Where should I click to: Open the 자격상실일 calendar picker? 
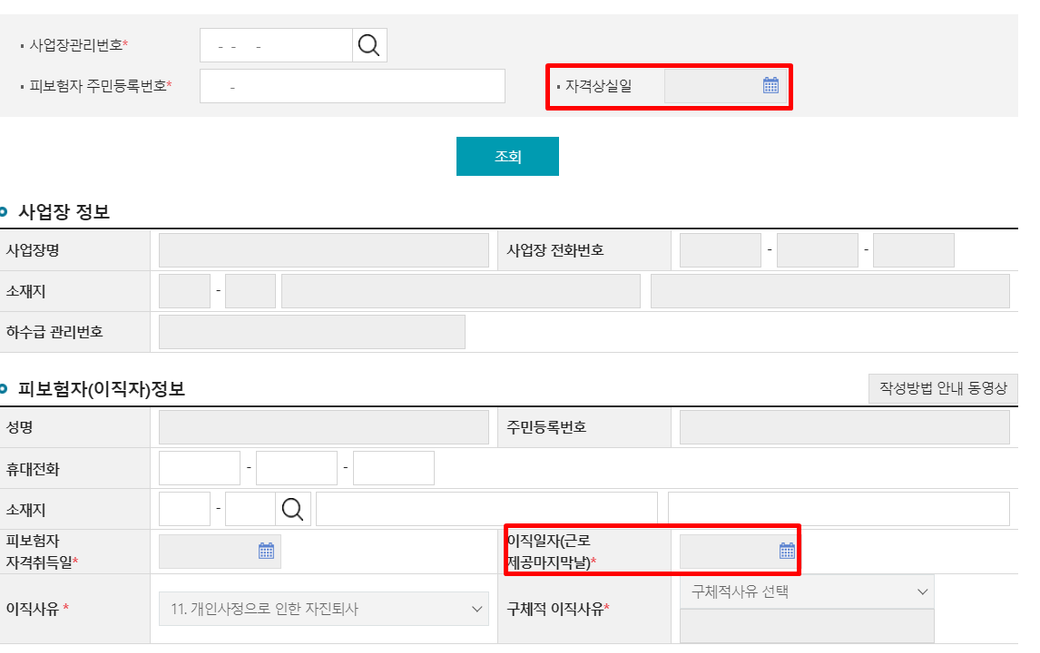[770, 86]
